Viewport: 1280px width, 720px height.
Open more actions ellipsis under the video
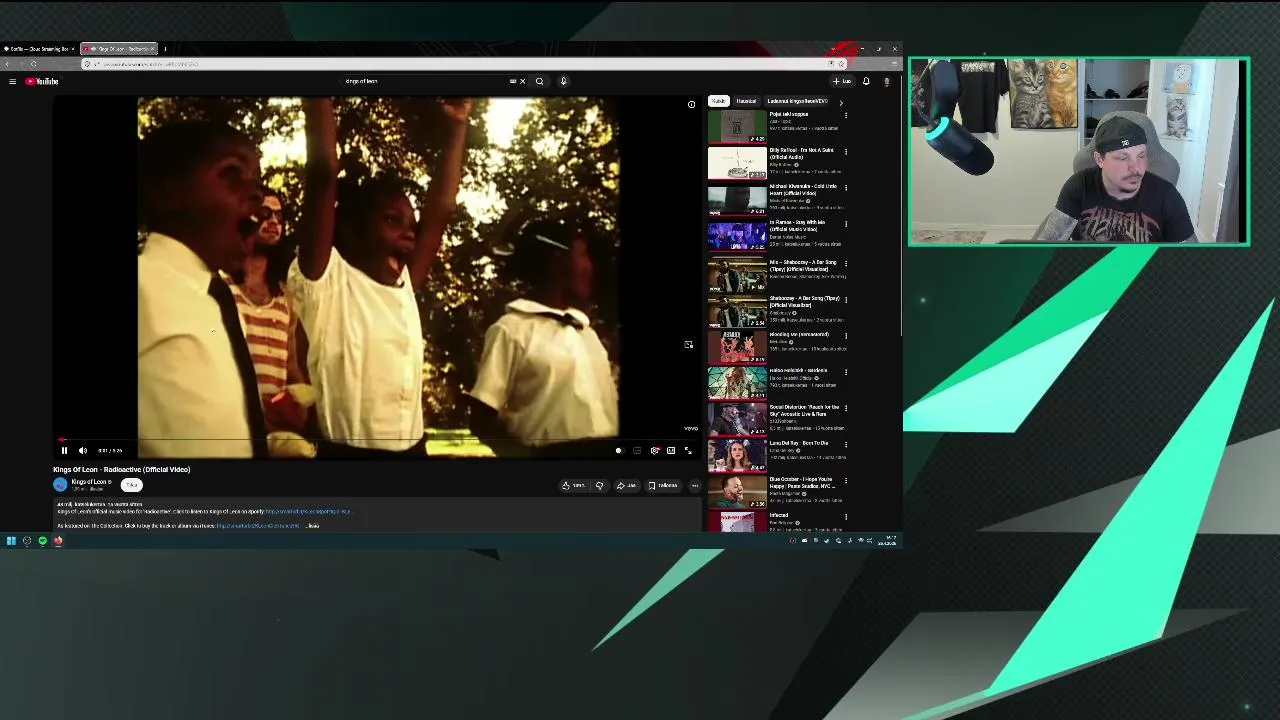695,486
